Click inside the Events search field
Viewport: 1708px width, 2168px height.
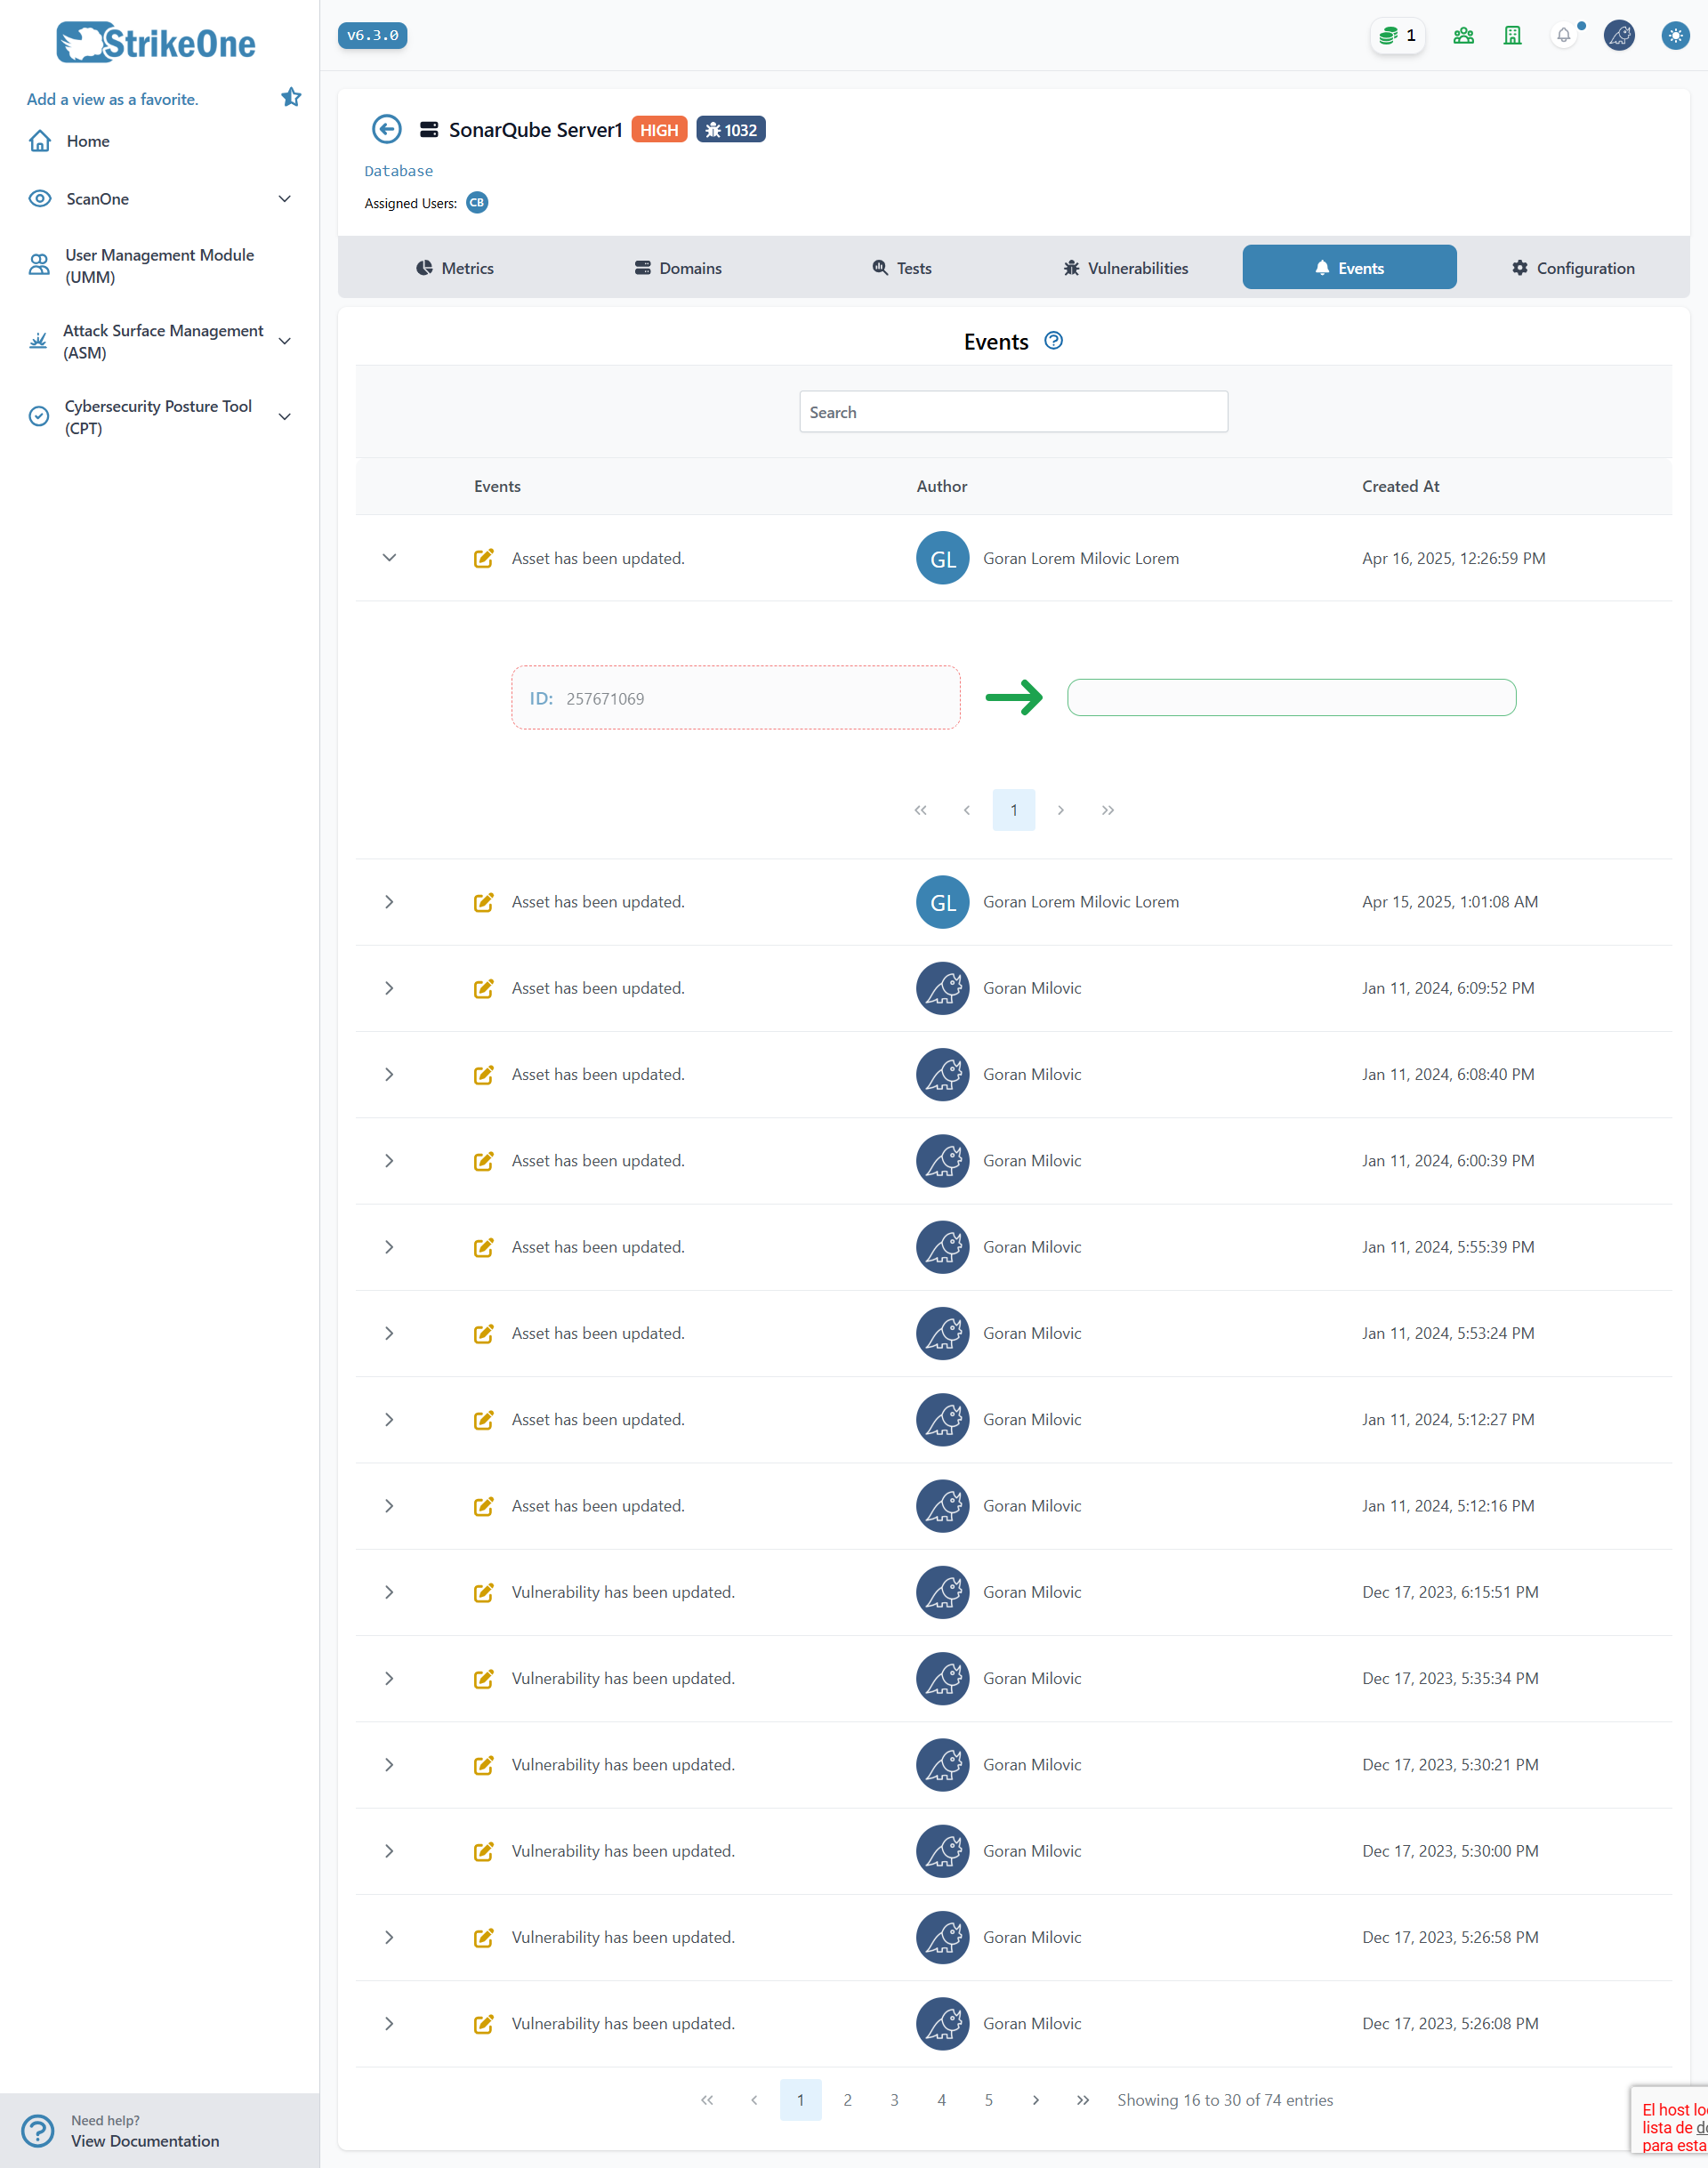[1013, 411]
